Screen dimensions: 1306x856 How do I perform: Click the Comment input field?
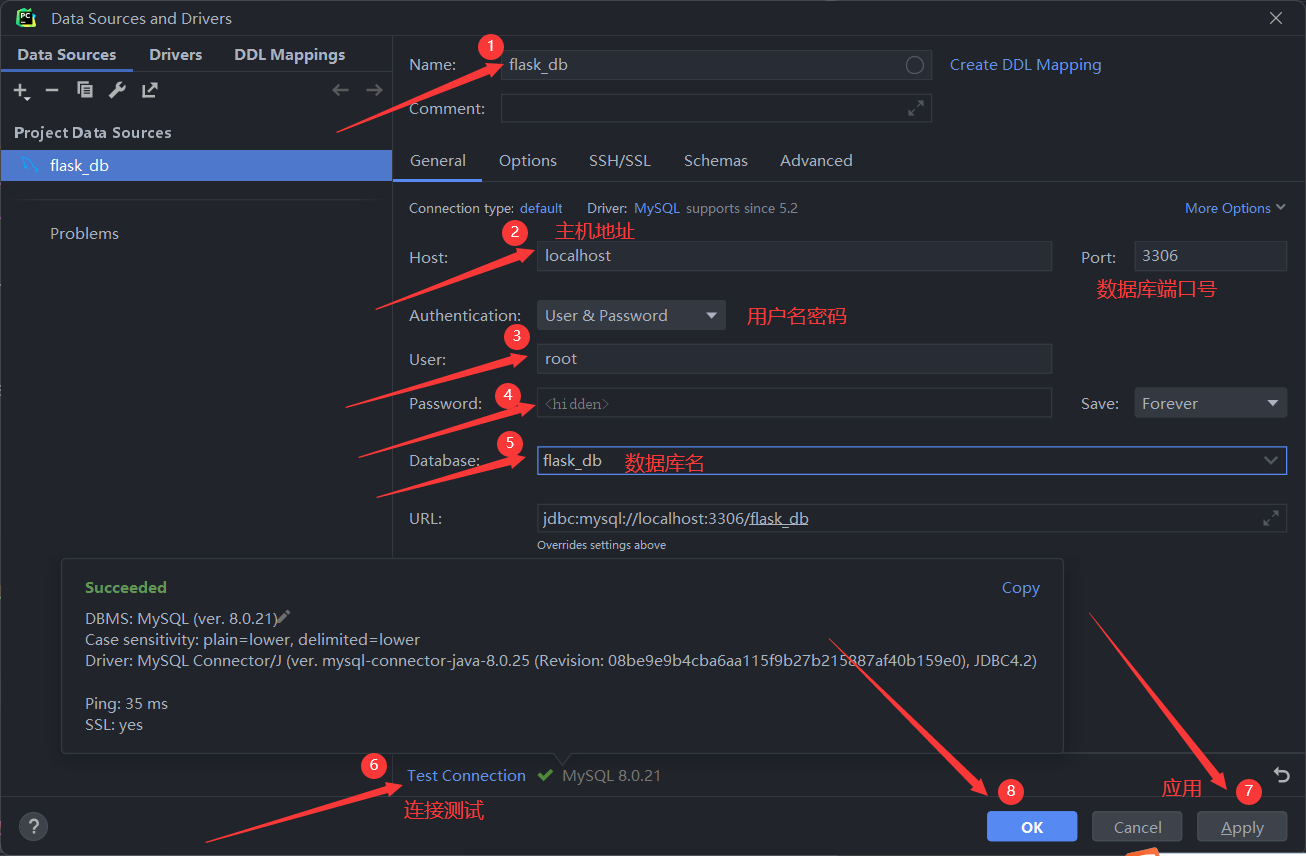(716, 108)
